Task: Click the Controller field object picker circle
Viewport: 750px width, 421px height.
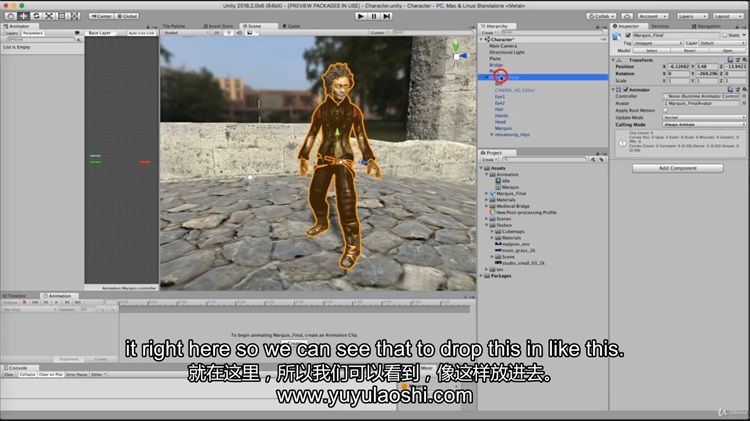Action: click(744, 96)
